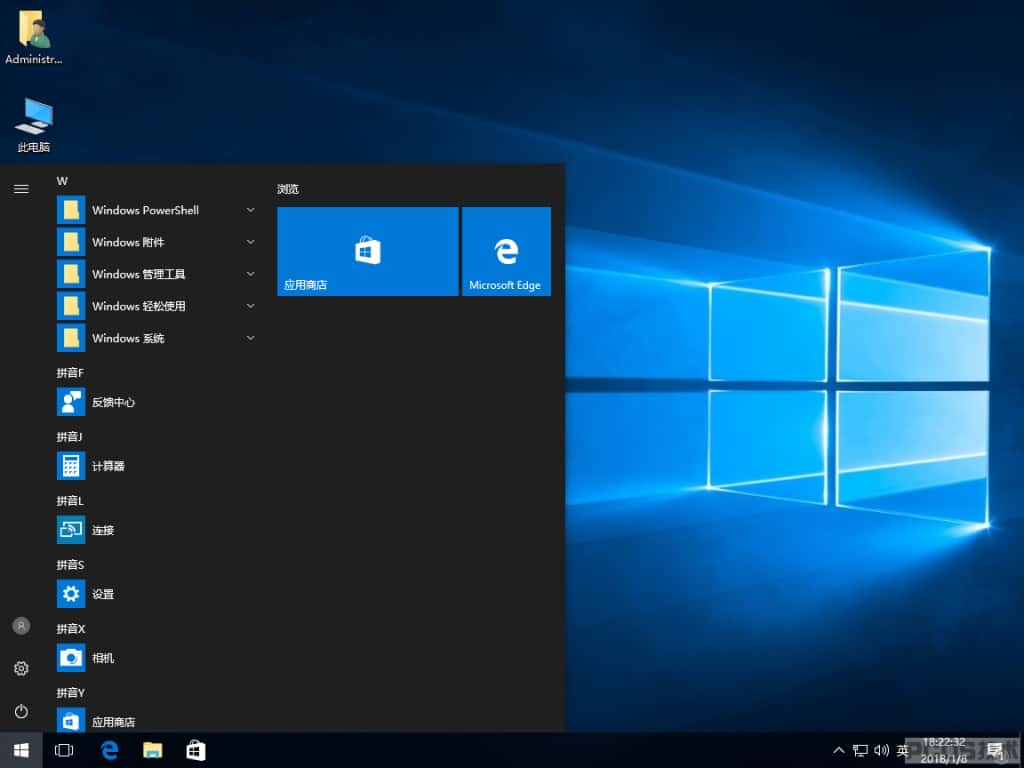Viewport: 1024px width, 768px height.
Task: Open Task View from the taskbar
Action: [64, 750]
